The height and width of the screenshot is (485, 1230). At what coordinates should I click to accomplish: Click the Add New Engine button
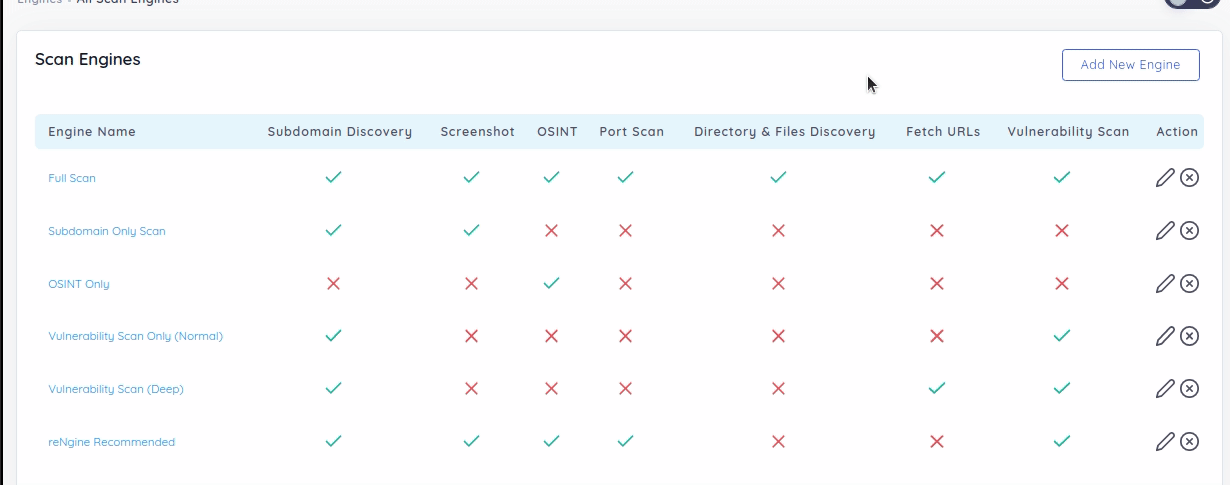click(1131, 65)
